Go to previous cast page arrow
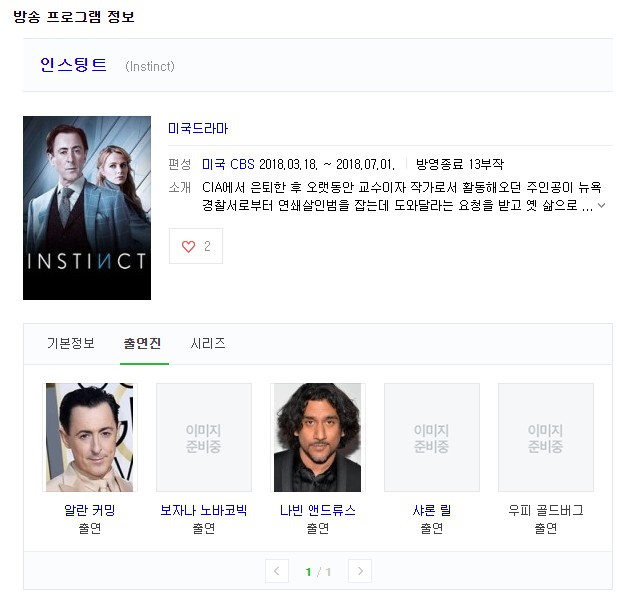631x604 pixels. click(277, 571)
